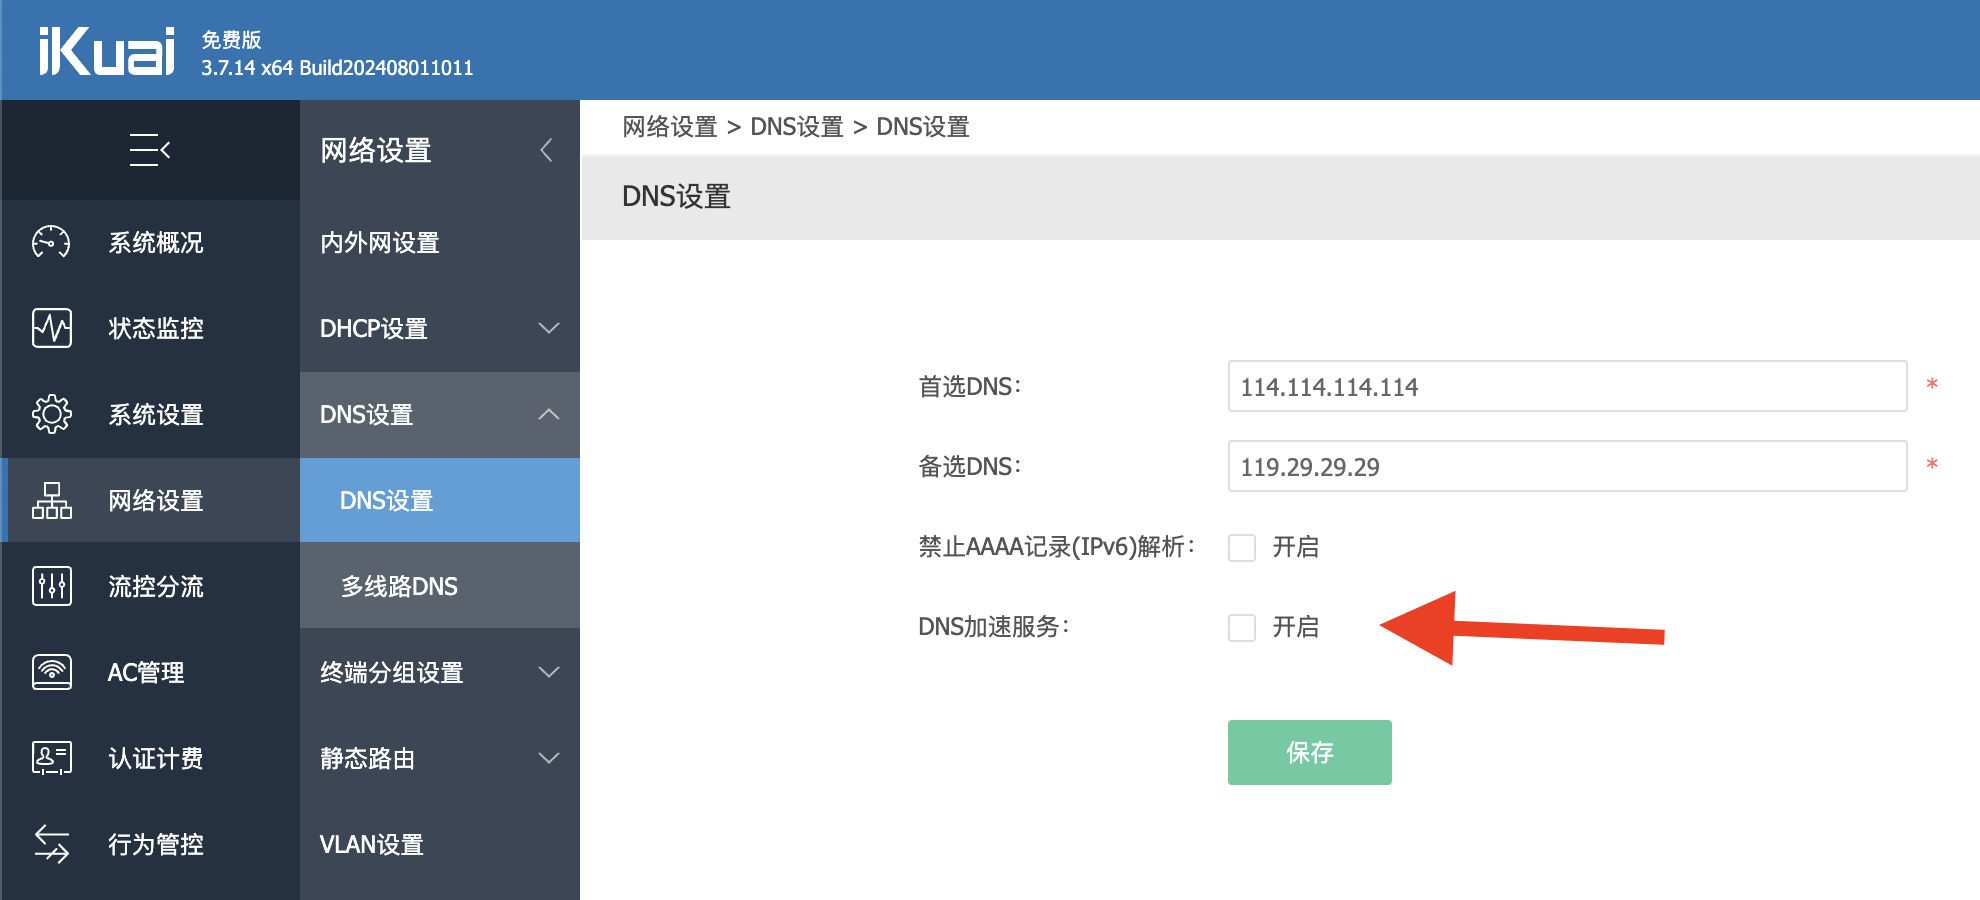Open the 系统概况 dashboard icon
Screen dimensions: 1980x900
(51, 242)
